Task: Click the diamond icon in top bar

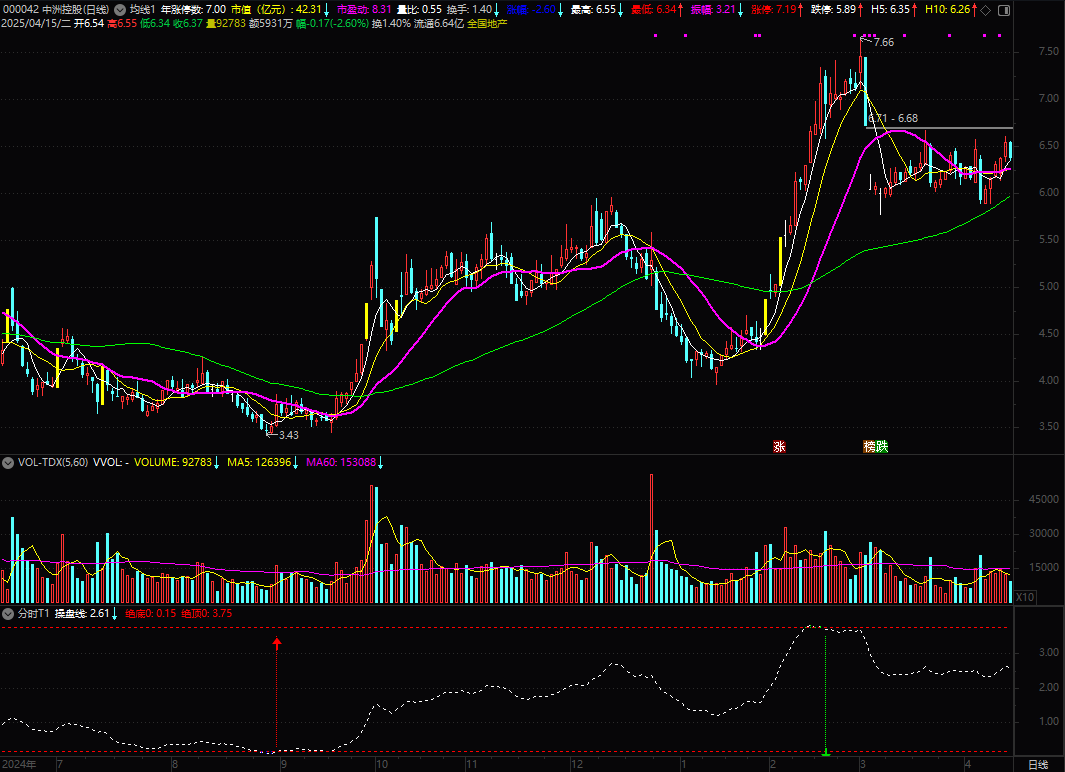Action: [x=986, y=10]
